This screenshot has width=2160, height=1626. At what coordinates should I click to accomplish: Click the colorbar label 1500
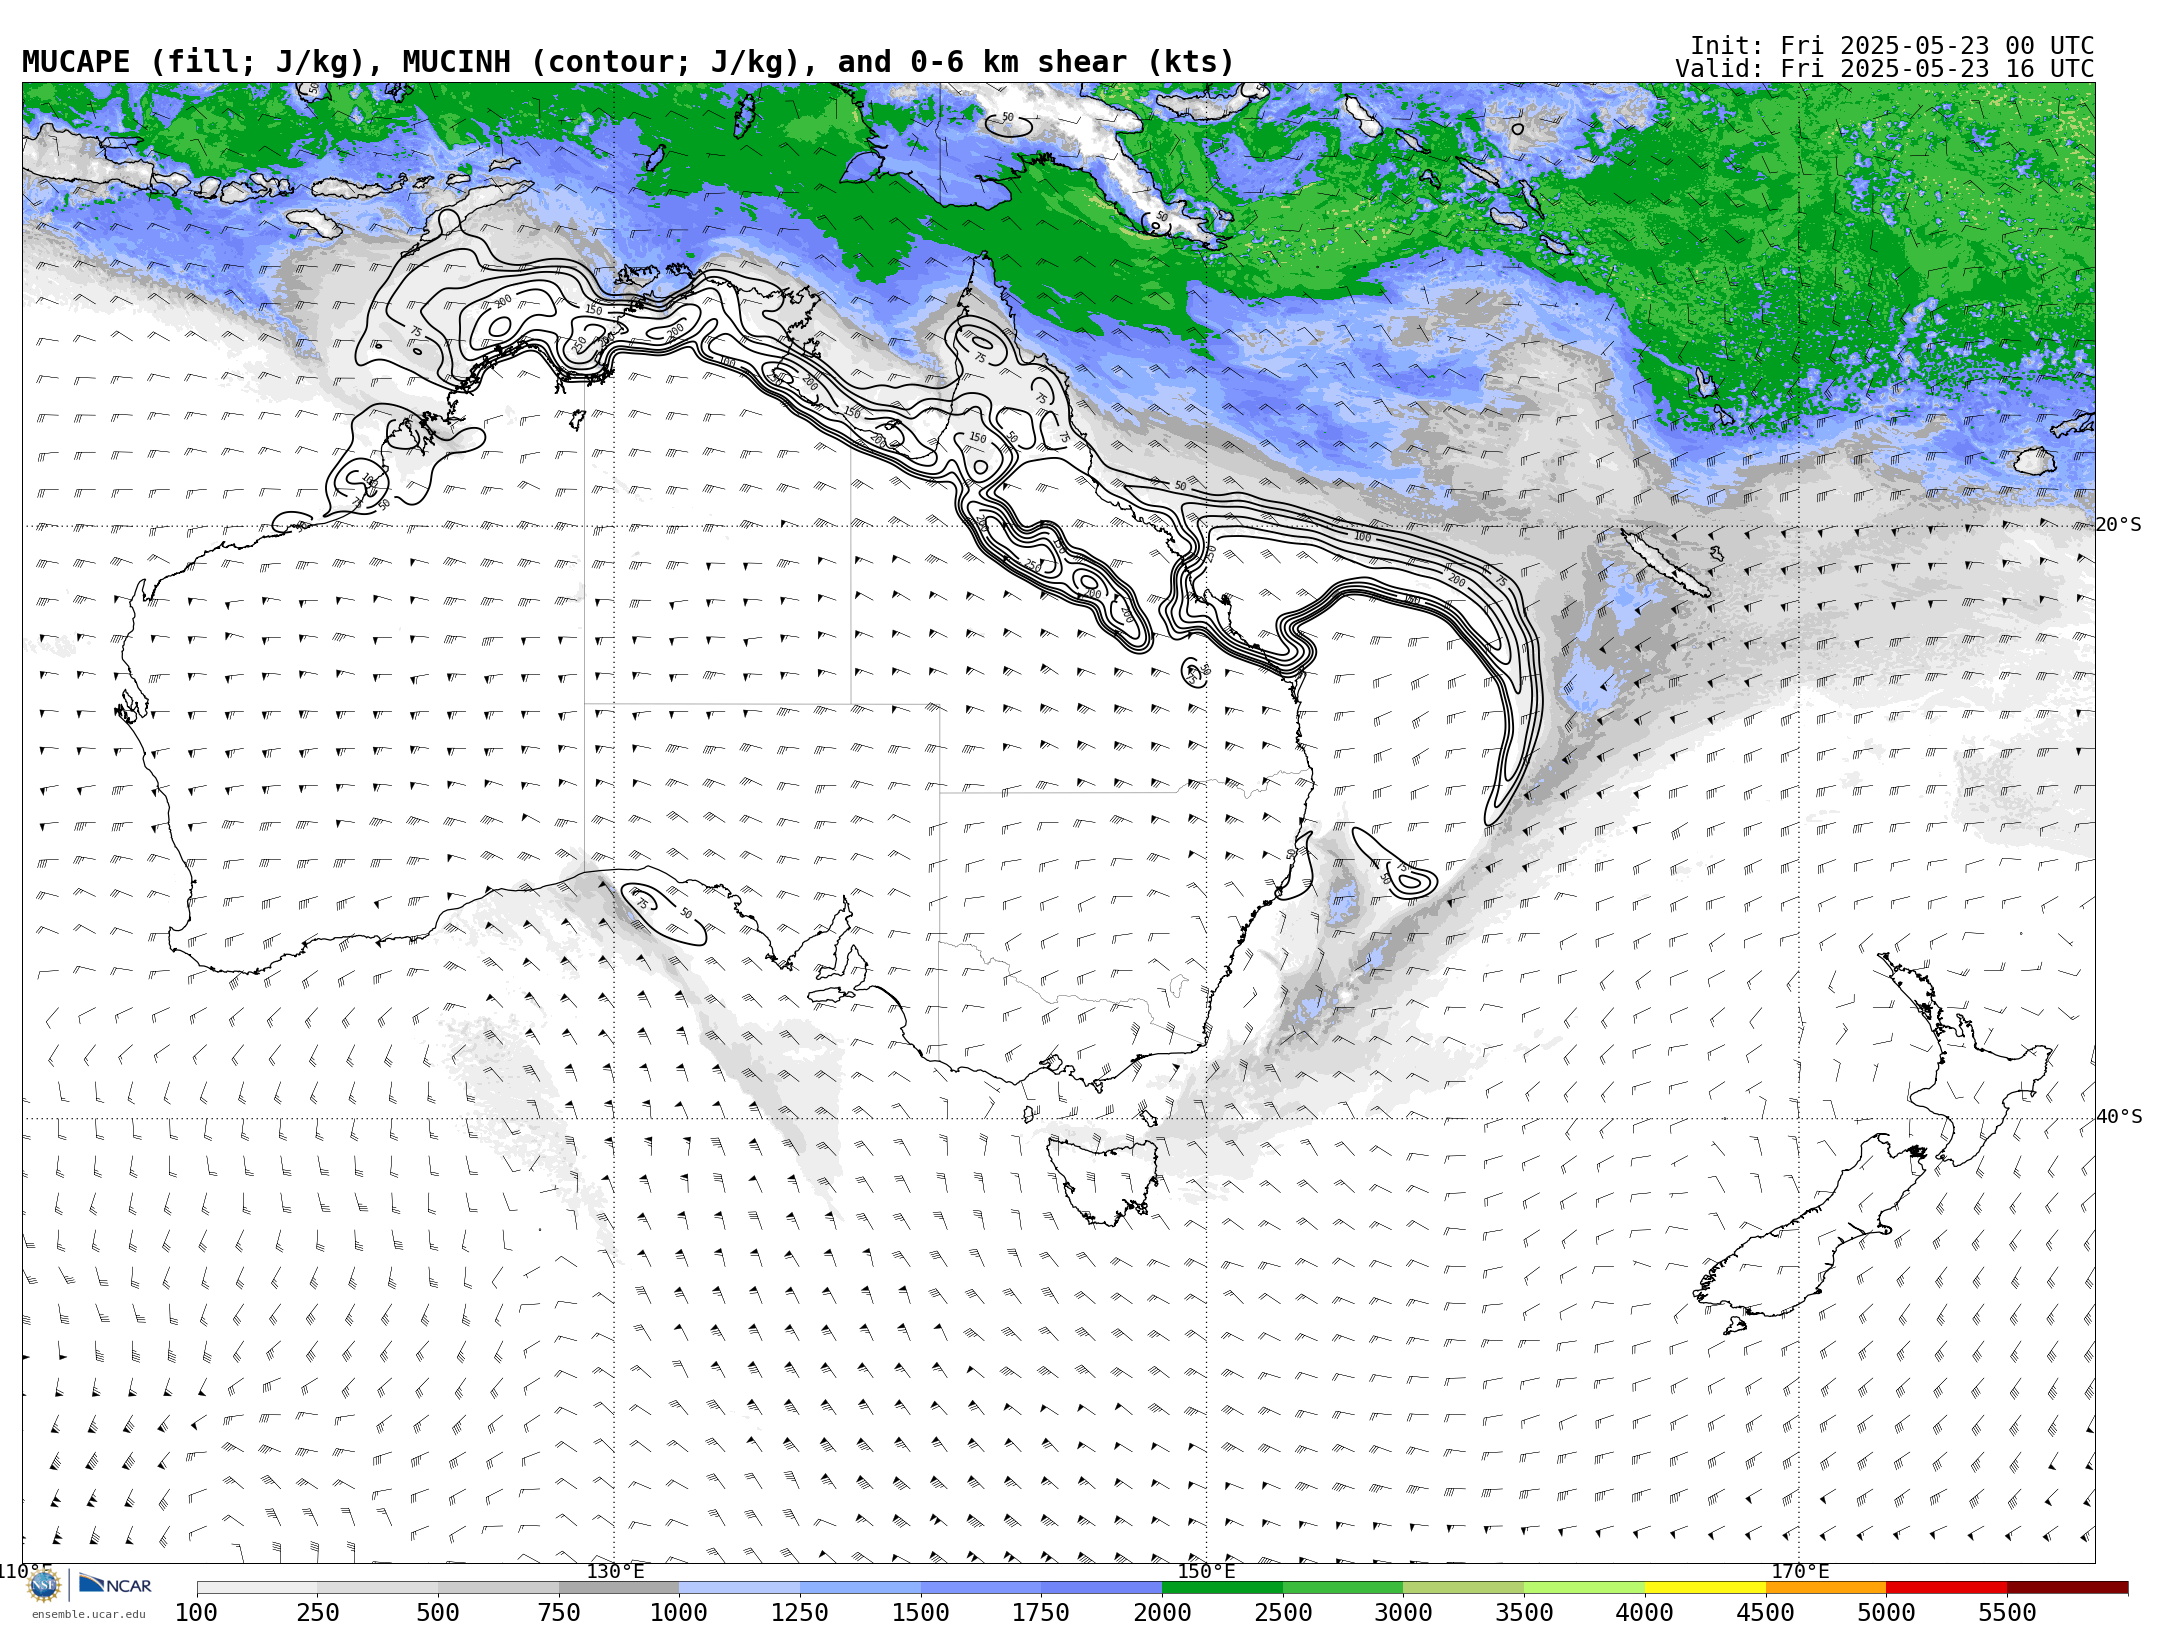(921, 1612)
